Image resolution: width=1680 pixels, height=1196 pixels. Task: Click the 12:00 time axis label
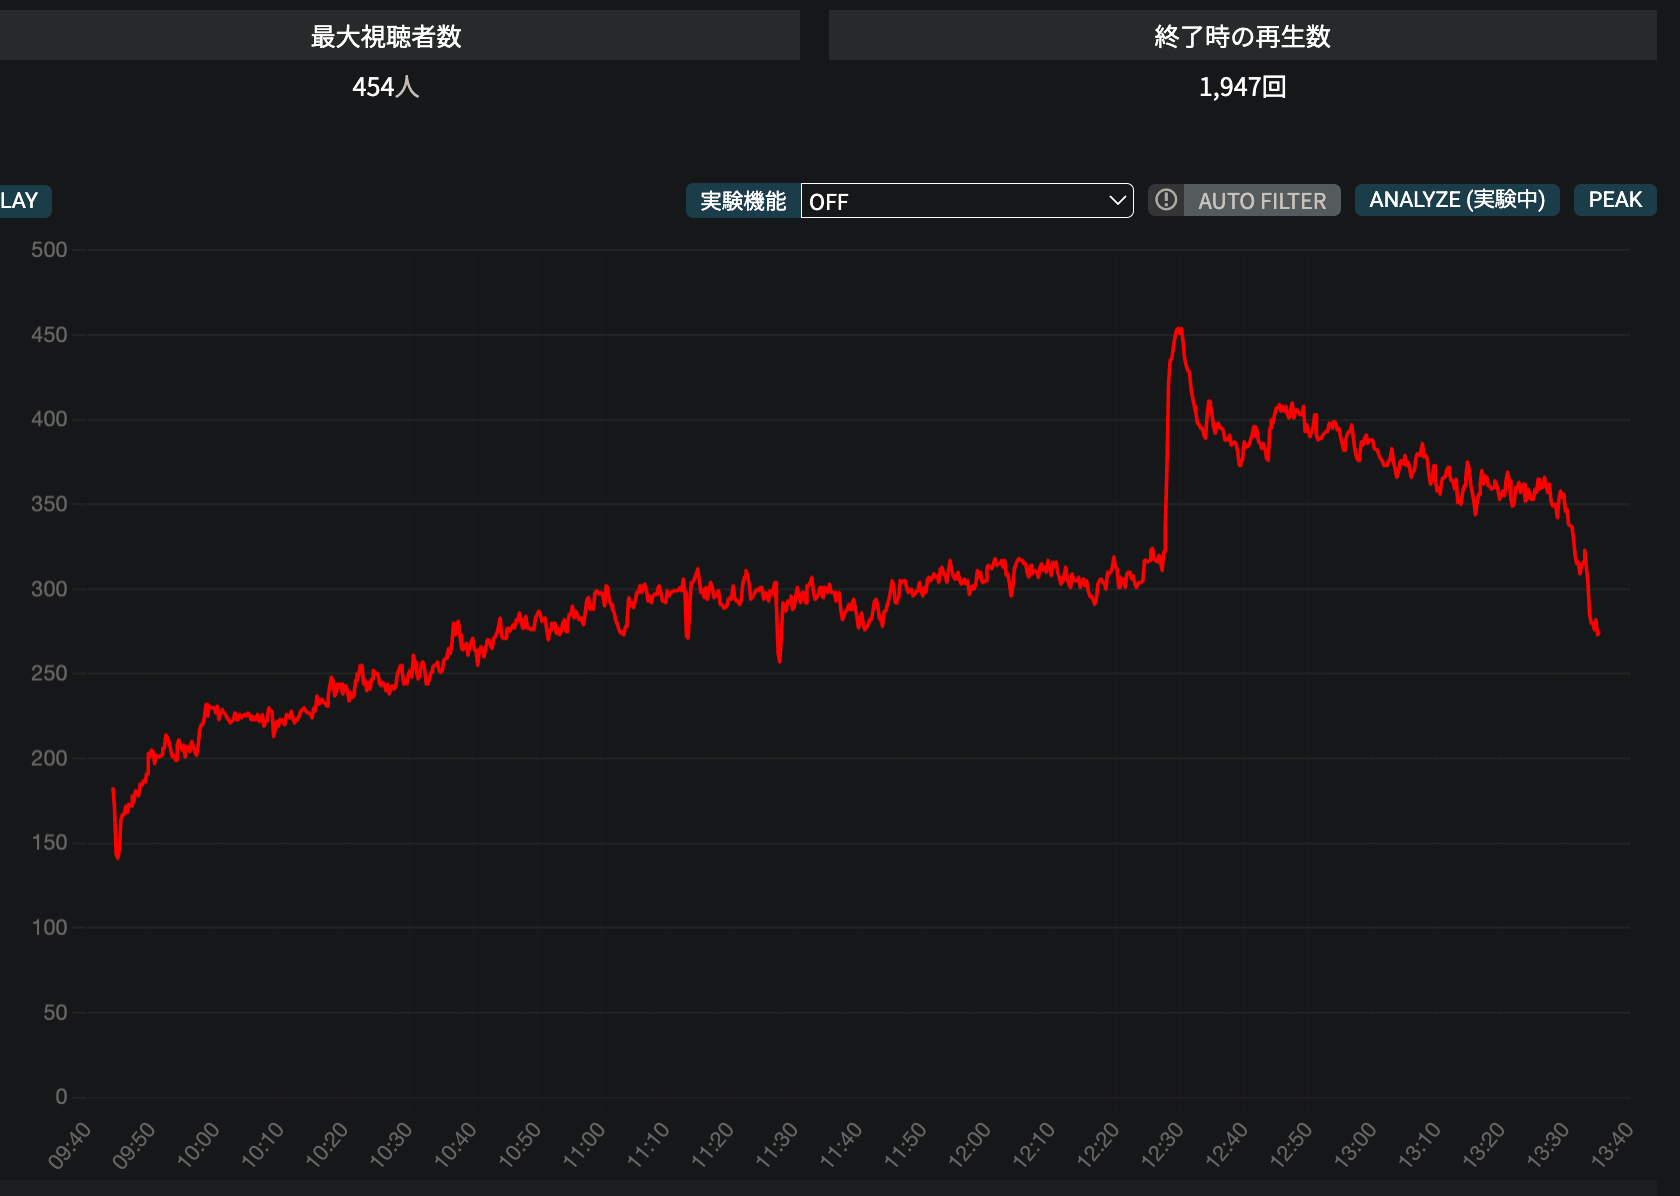[970, 1145]
